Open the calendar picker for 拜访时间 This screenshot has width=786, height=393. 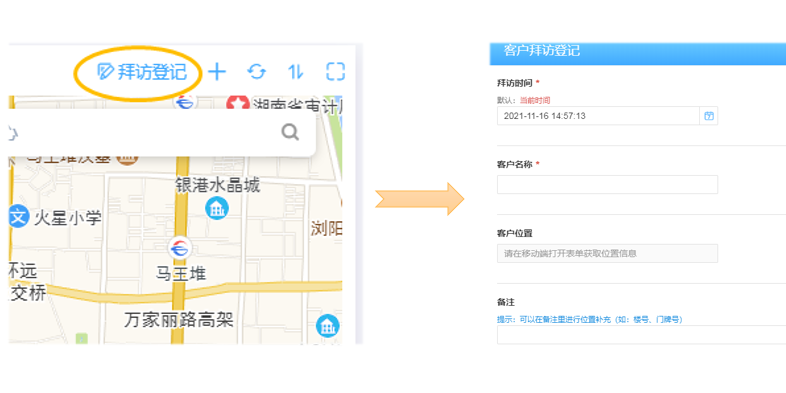[709, 116]
